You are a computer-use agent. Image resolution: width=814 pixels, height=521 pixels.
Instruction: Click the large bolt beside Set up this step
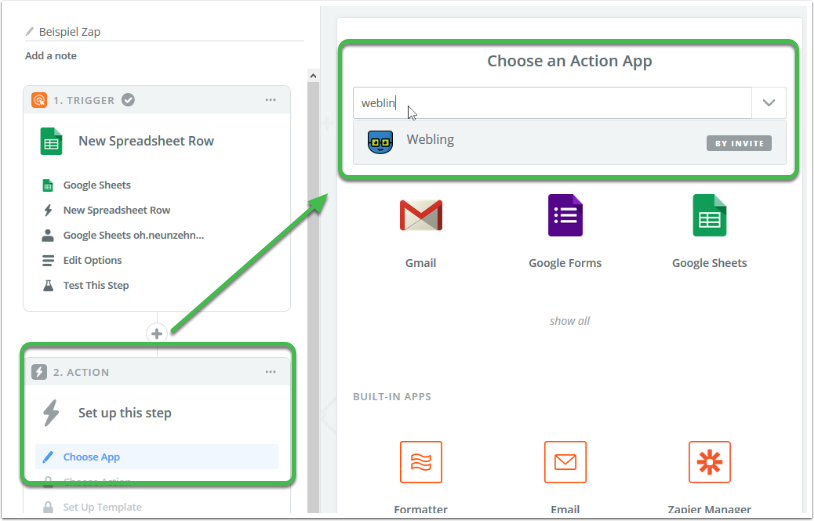click(51, 413)
